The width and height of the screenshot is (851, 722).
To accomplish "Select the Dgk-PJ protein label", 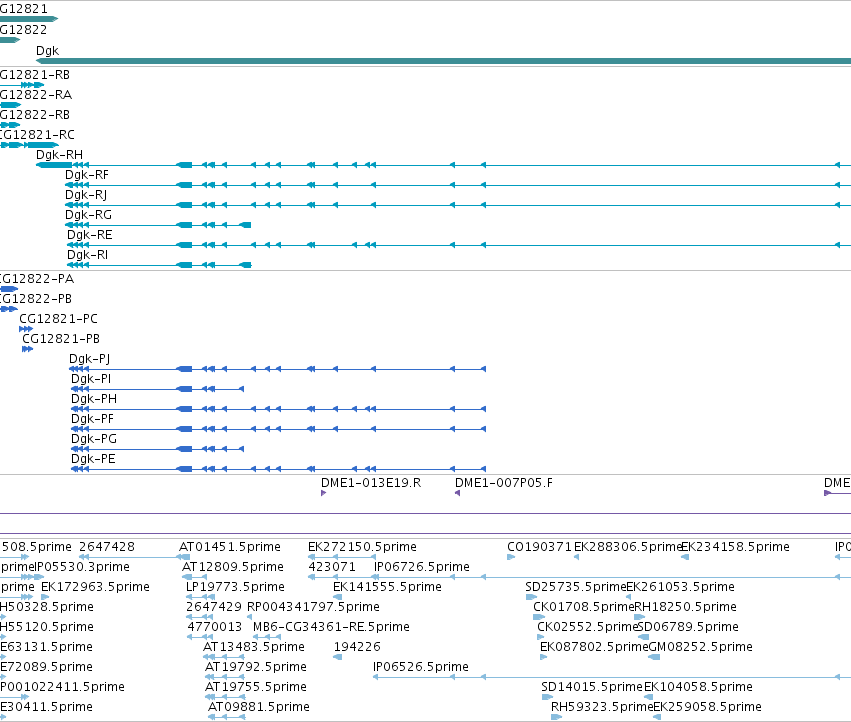I will point(90,359).
